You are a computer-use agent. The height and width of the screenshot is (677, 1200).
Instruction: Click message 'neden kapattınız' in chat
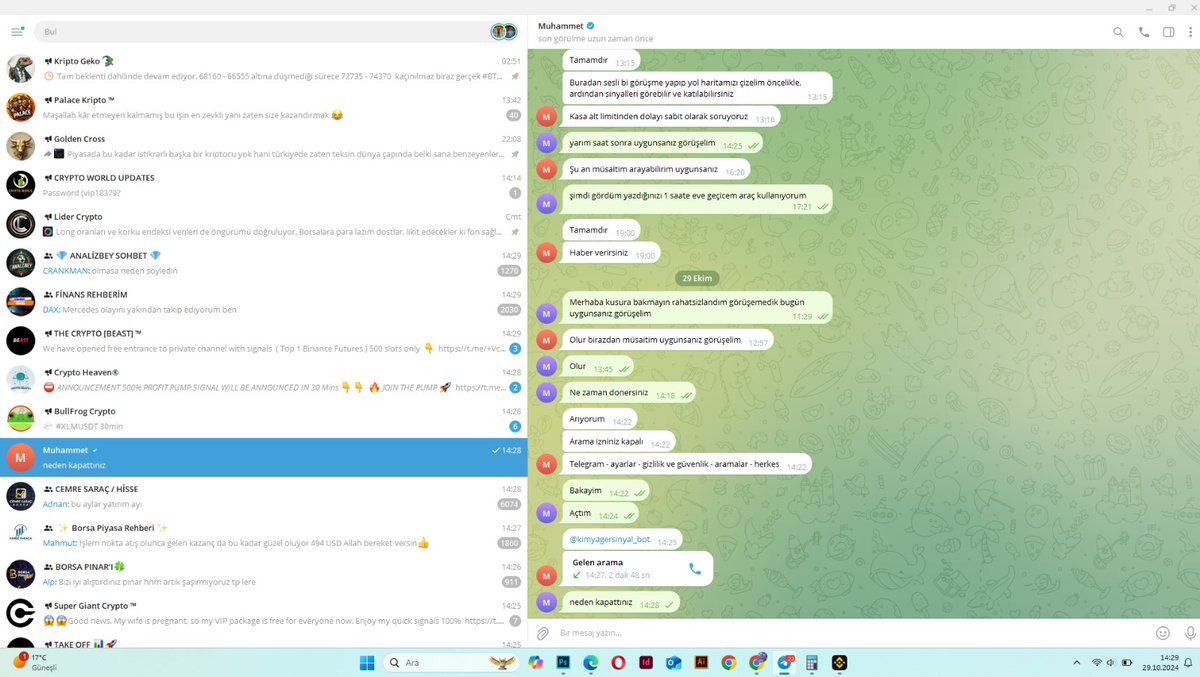[x=621, y=603]
